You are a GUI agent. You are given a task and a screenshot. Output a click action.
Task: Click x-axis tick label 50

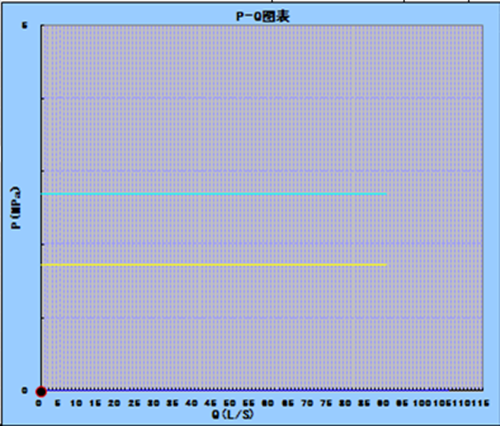(230, 403)
